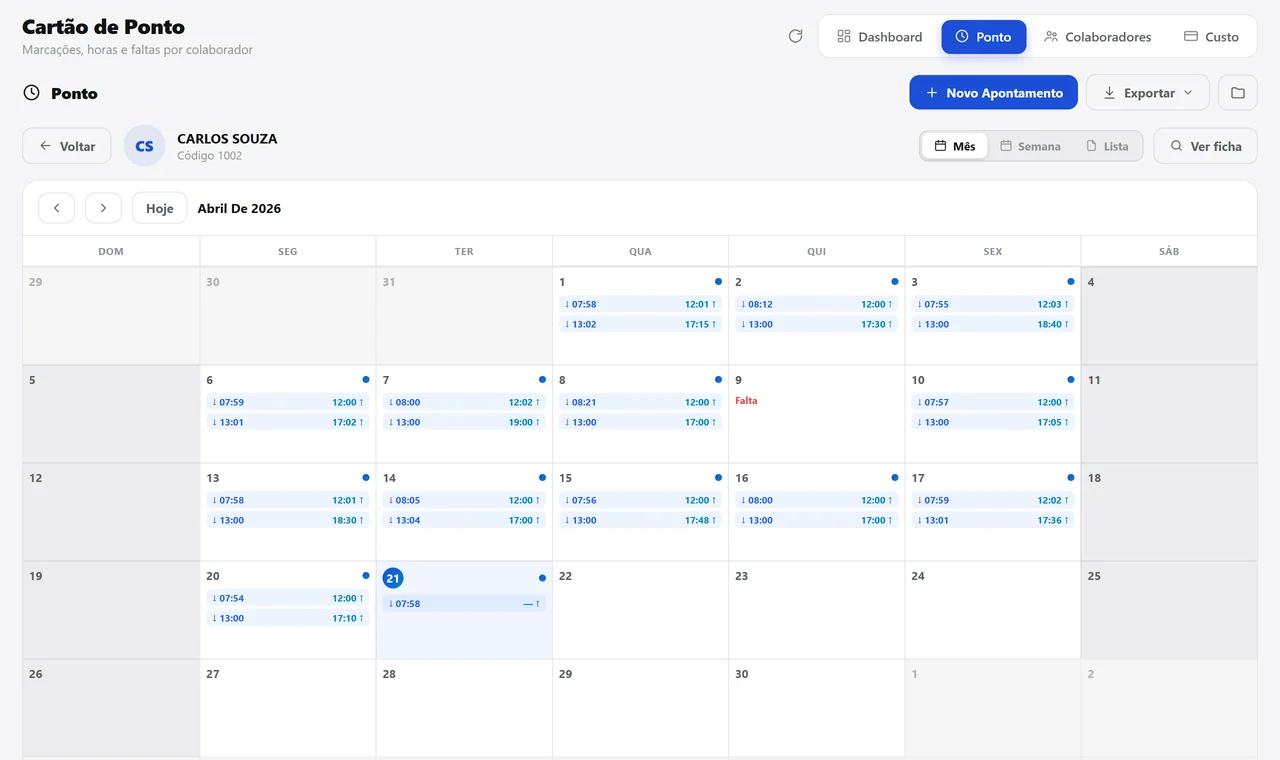Select the Ponto tab
The width and height of the screenshot is (1280, 760).
tap(984, 37)
